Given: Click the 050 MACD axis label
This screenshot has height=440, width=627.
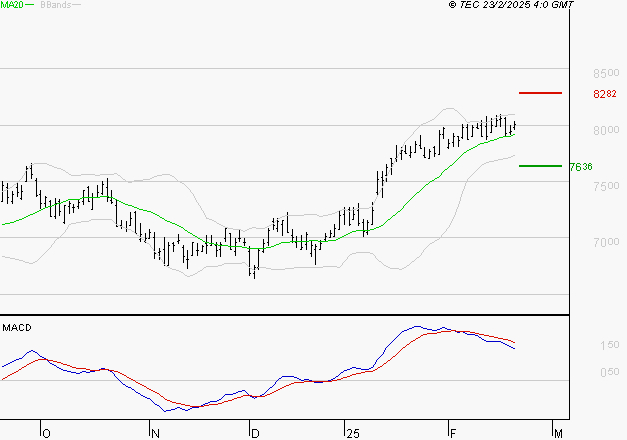Looking at the screenshot, I should point(609,373).
